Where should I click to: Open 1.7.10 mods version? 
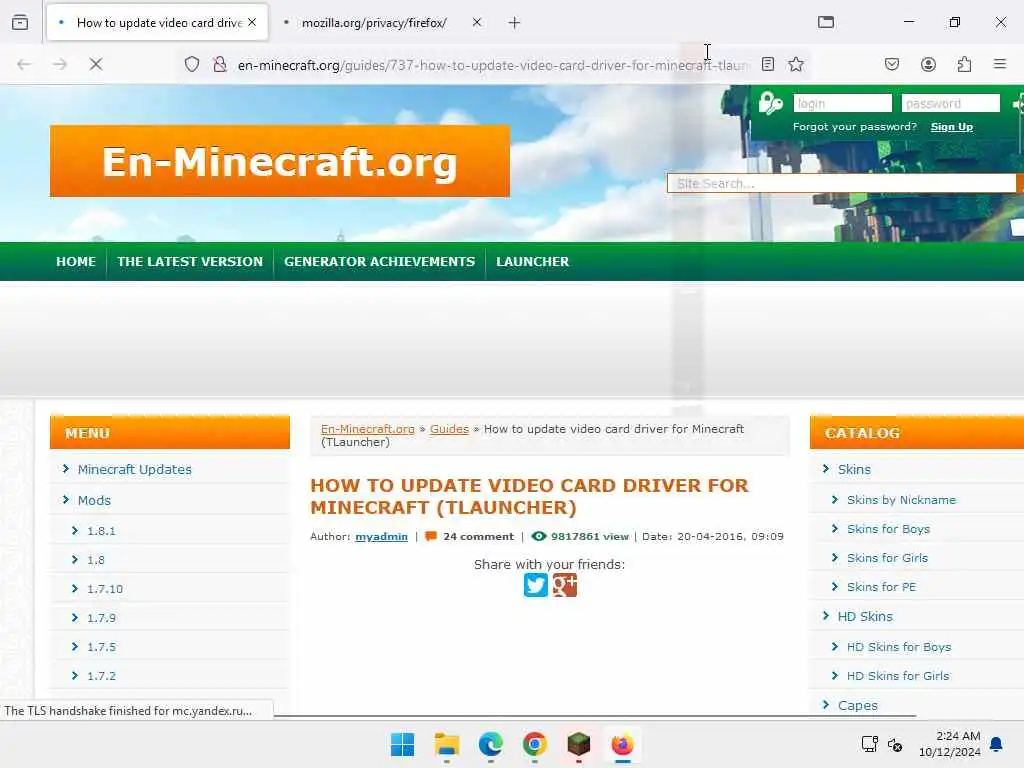click(x=105, y=589)
